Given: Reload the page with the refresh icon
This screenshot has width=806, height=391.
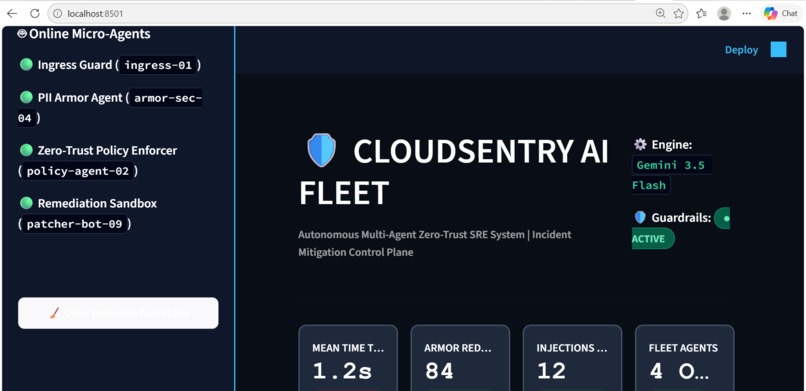Looking at the screenshot, I should (34, 13).
